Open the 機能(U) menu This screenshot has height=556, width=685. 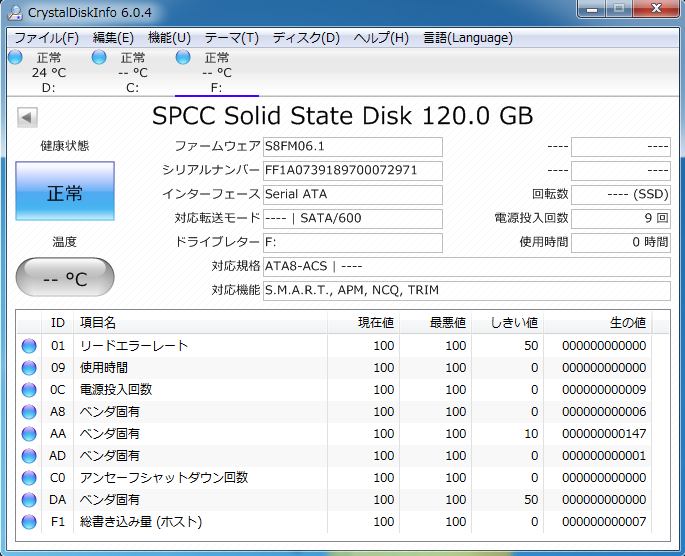click(x=169, y=38)
